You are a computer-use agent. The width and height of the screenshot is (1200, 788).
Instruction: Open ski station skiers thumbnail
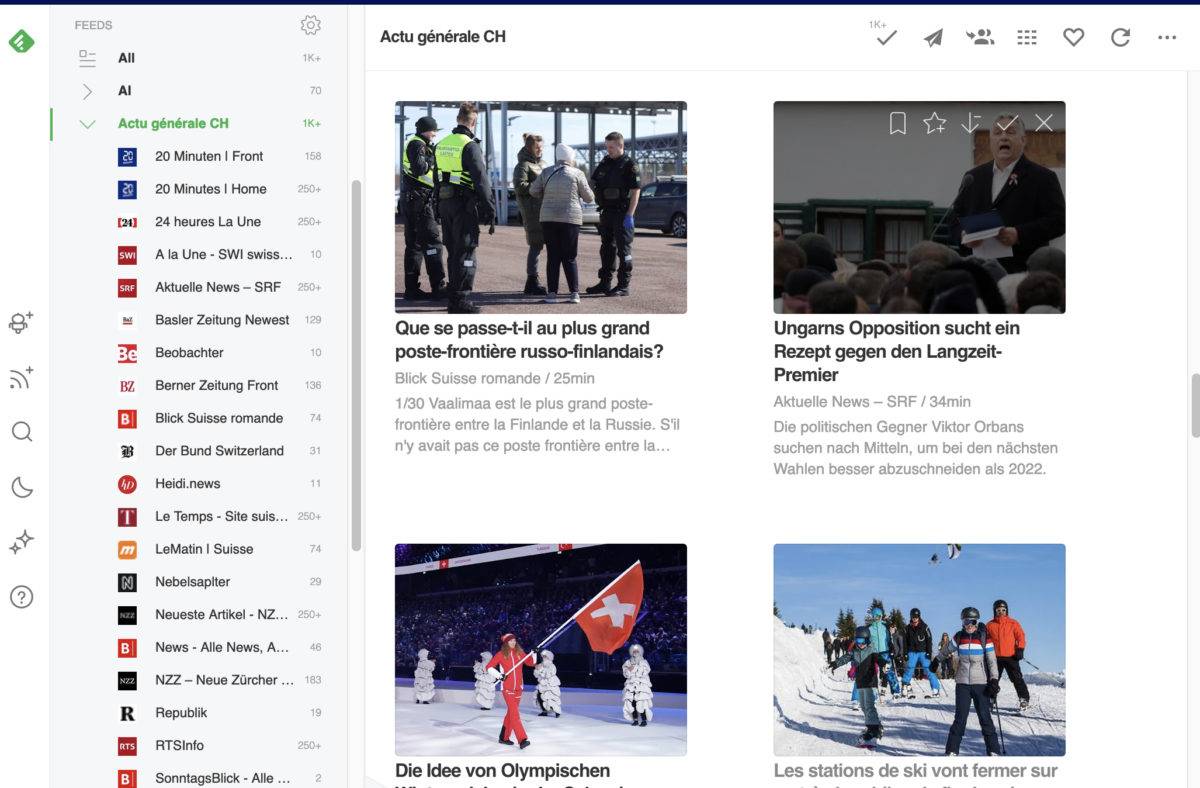click(x=919, y=650)
